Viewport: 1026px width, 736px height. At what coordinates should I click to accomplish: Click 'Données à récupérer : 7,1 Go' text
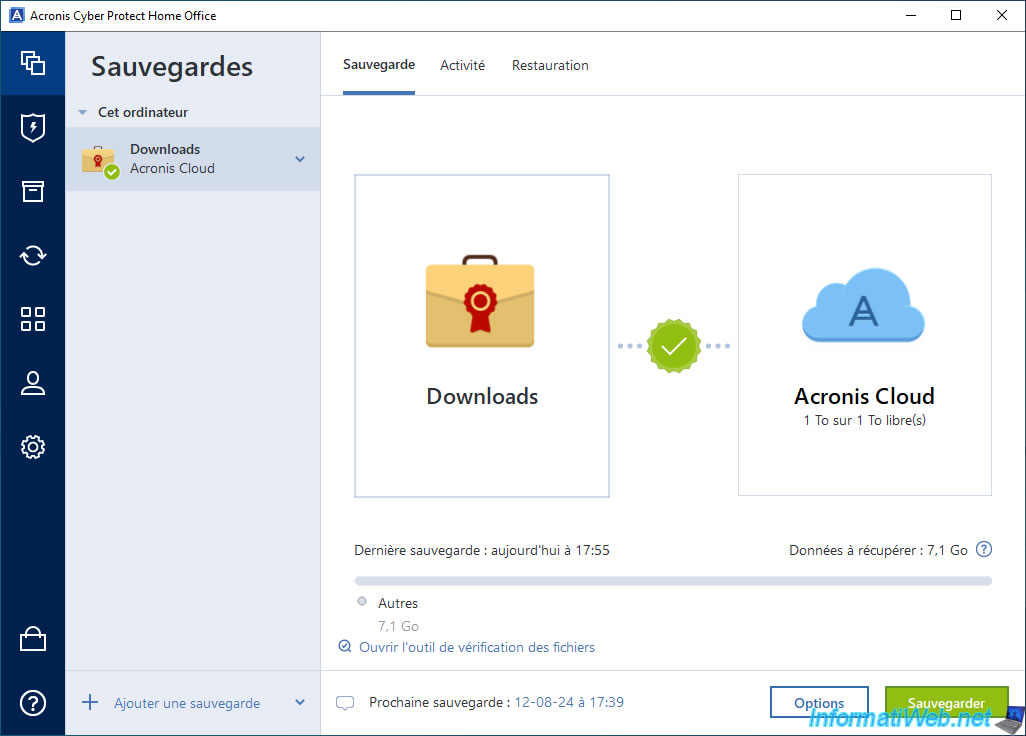click(x=878, y=550)
